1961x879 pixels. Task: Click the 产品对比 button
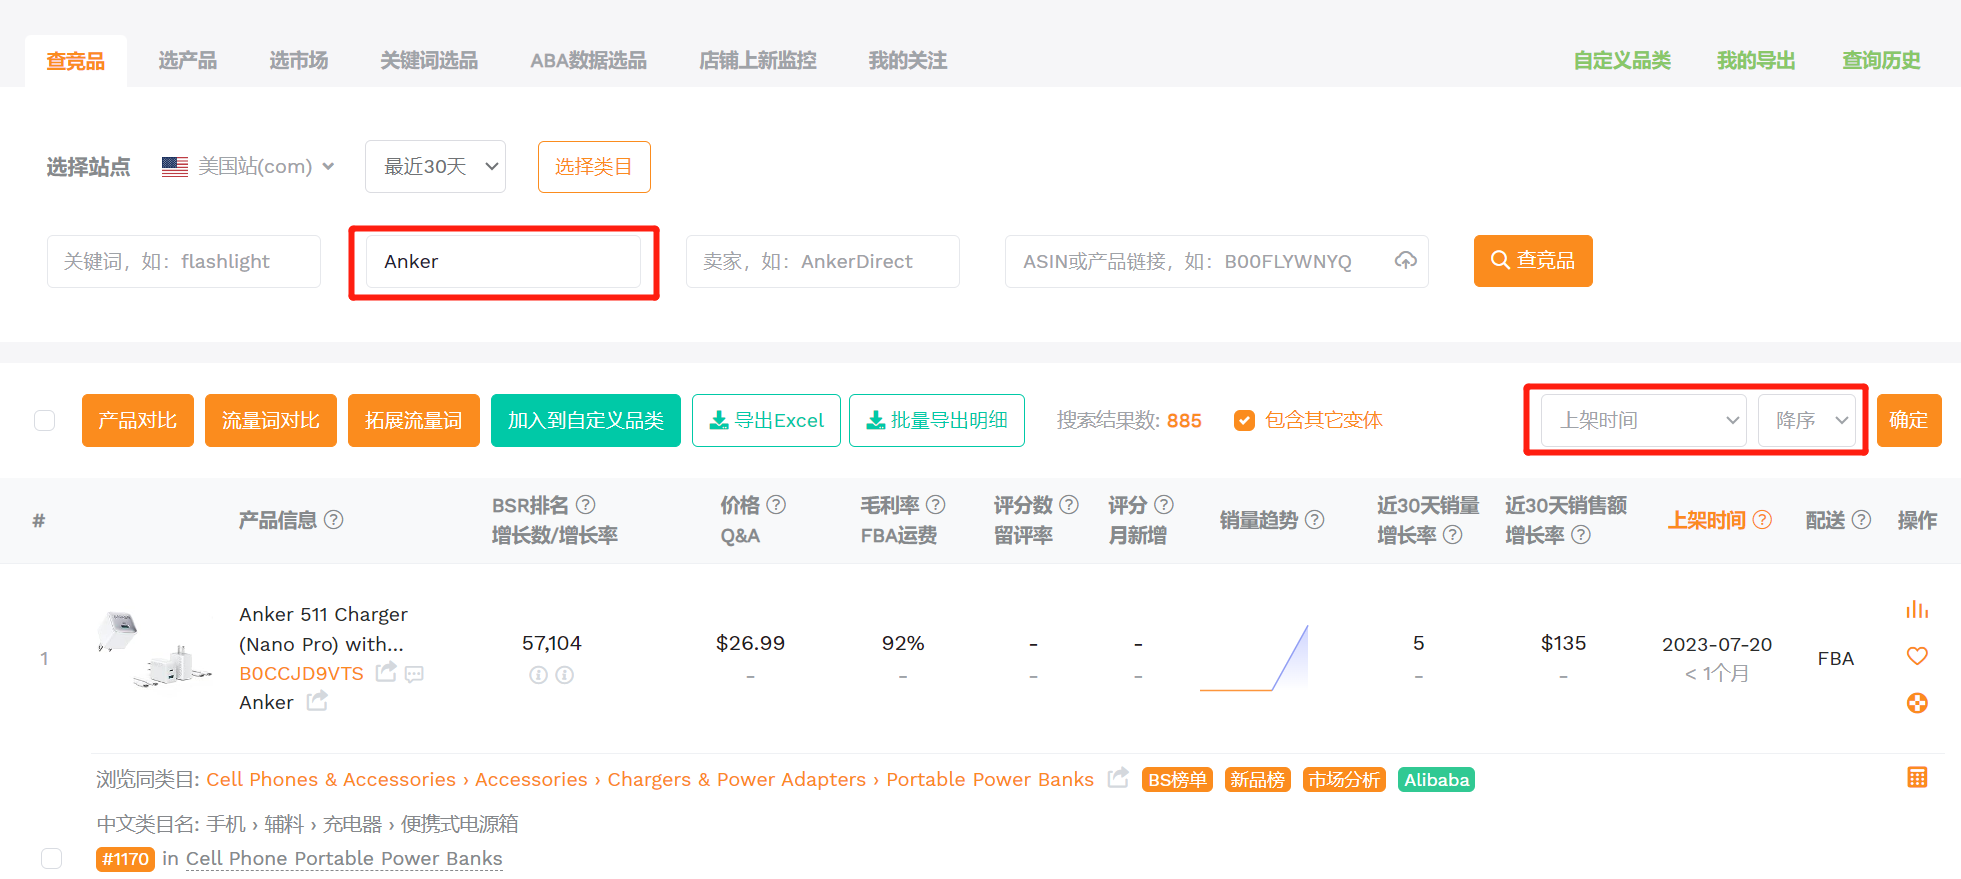coord(138,420)
